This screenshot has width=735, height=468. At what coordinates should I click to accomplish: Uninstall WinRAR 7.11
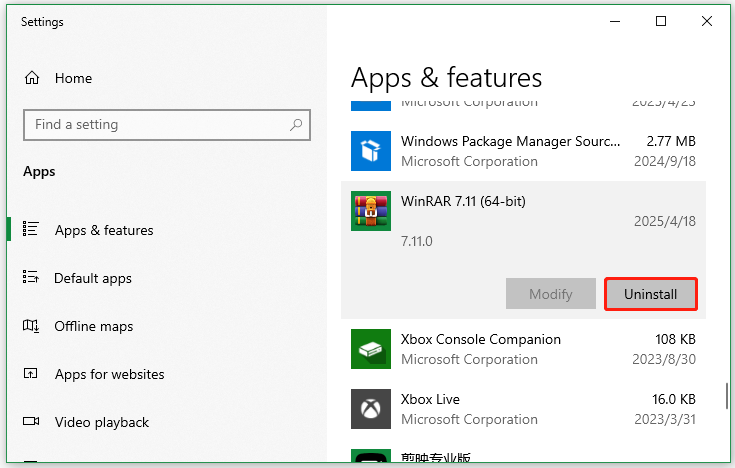(x=651, y=294)
